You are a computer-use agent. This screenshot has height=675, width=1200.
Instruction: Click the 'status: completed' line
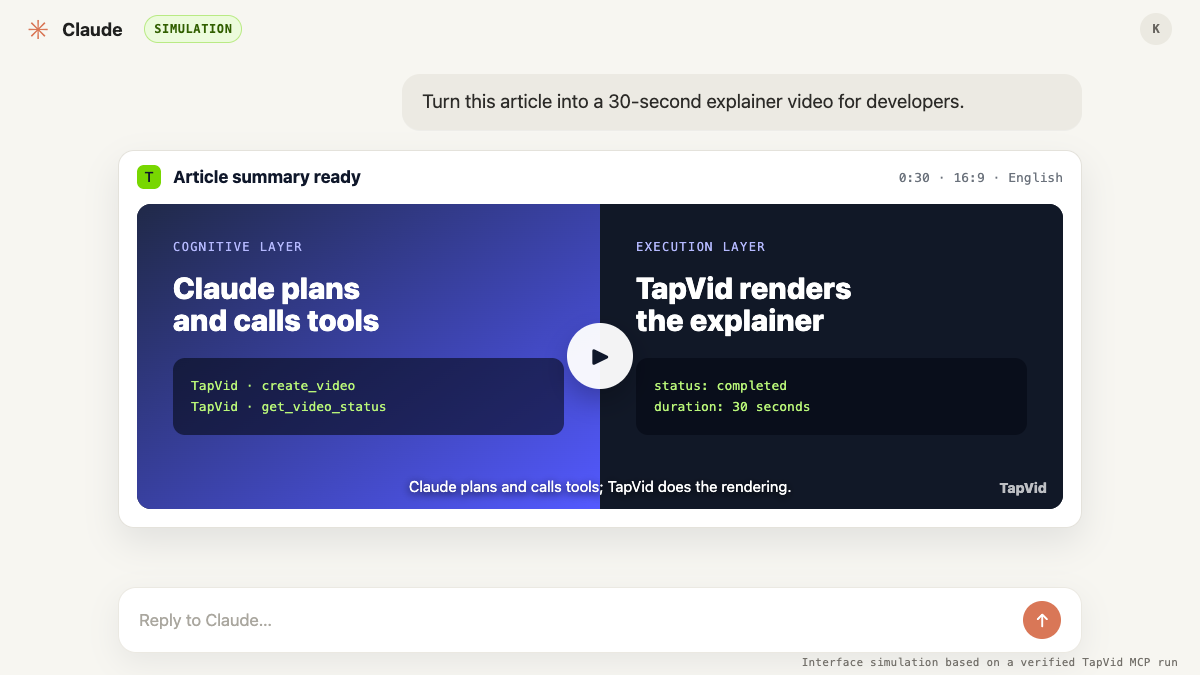720,385
